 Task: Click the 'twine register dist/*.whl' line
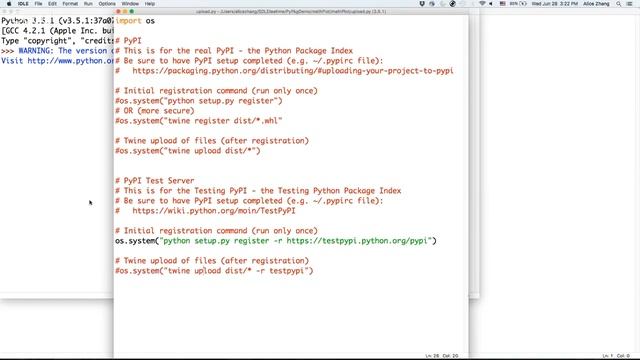click(x=199, y=121)
